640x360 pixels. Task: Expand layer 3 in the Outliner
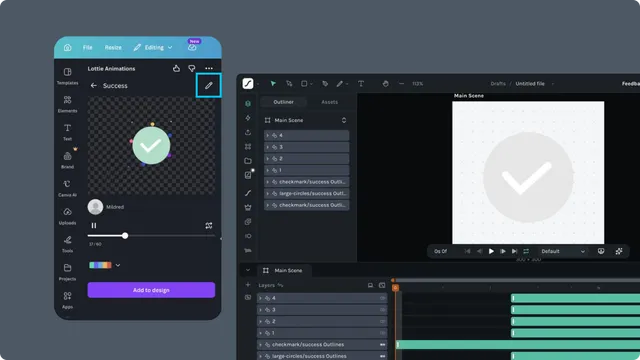tap(268, 147)
